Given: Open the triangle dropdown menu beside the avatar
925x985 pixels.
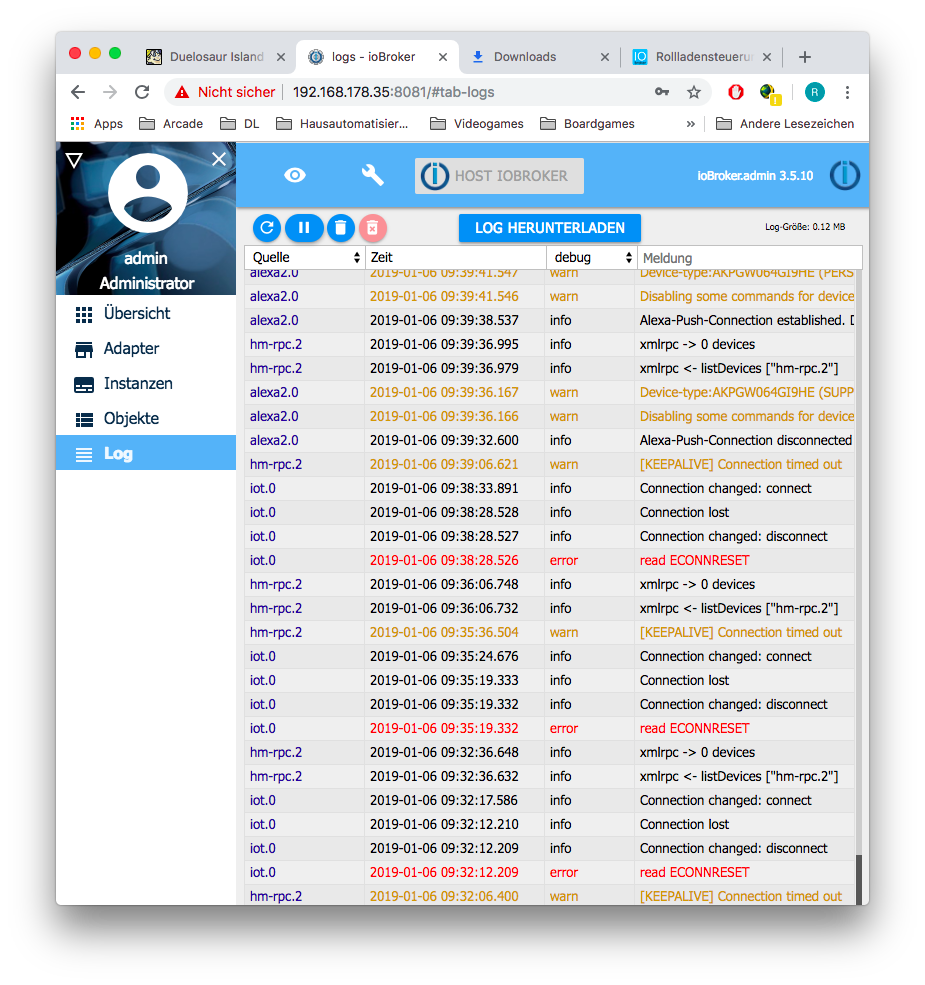Looking at the screenshot, I should point(74,160).
